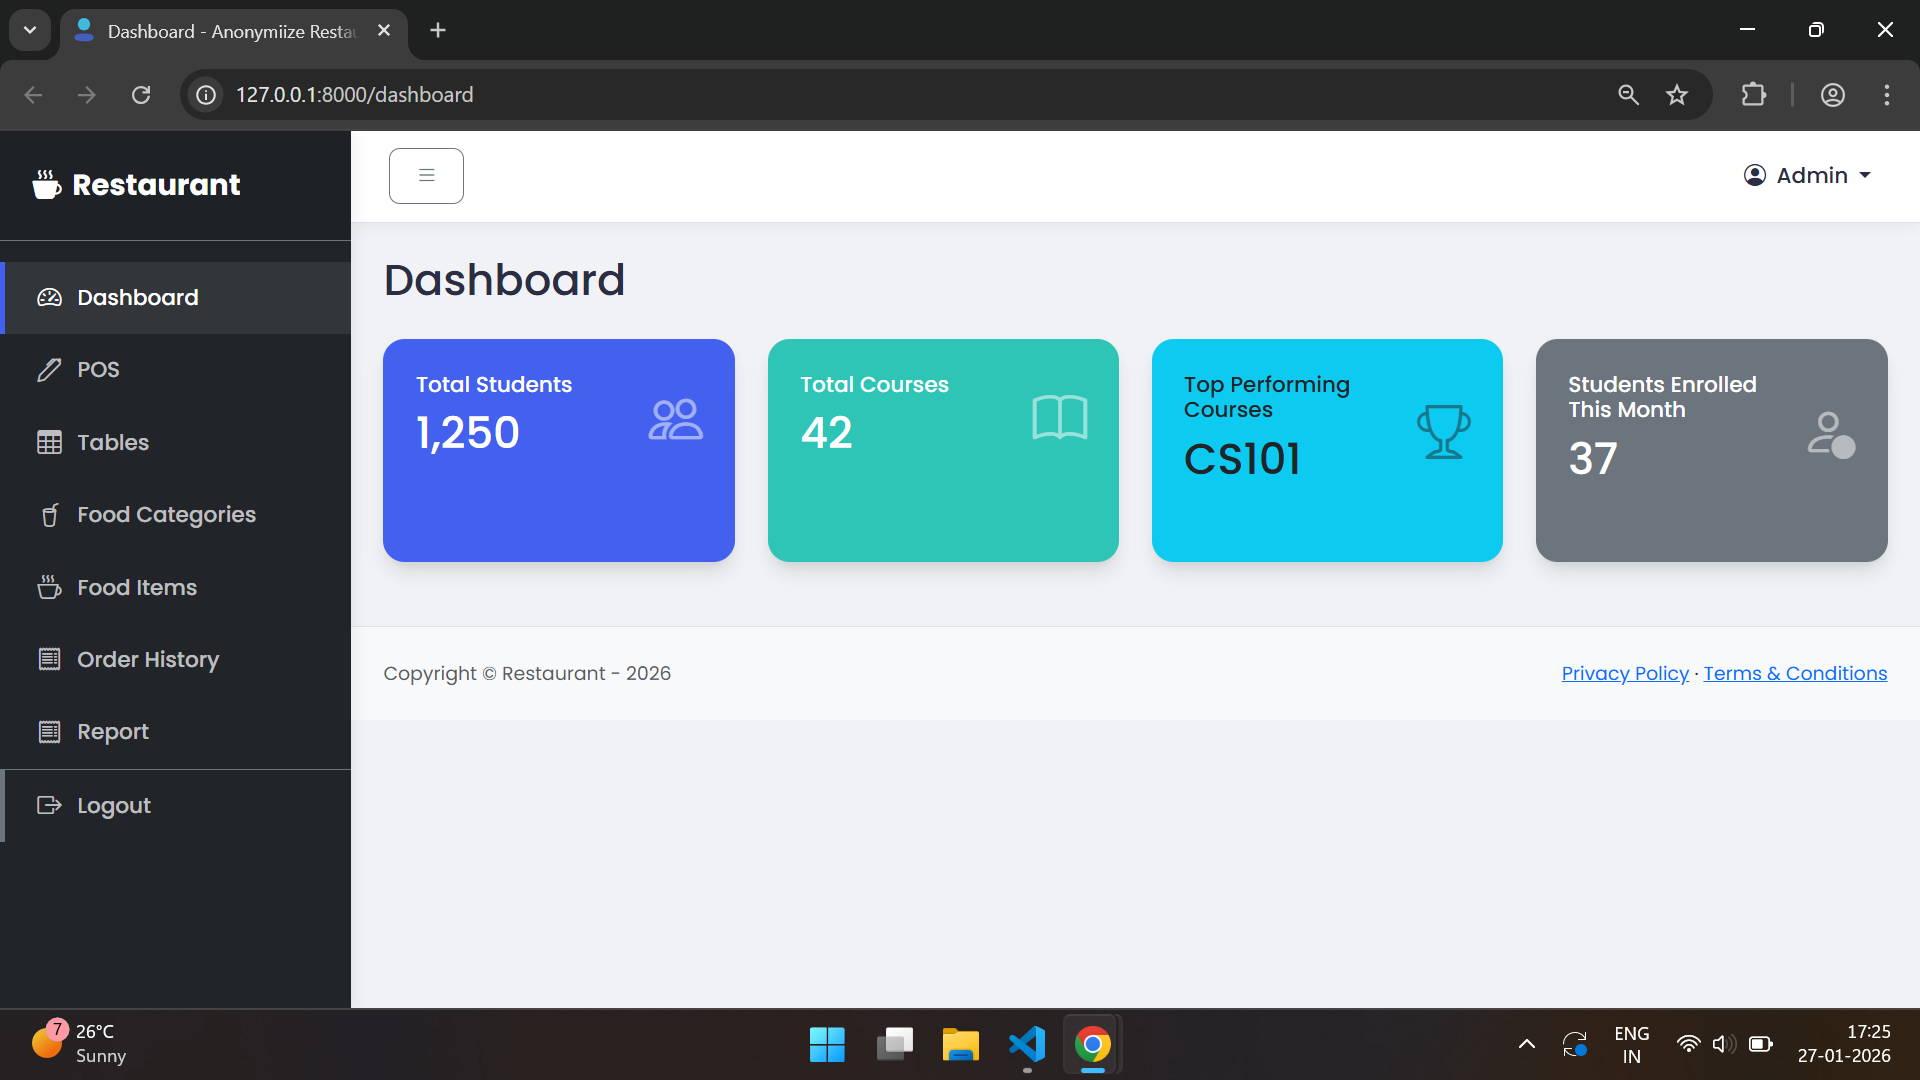The height and width of the screenshot is (1080, 1920).
Task: Click the battery icon in system tray
Action: coord(1761,1044)
